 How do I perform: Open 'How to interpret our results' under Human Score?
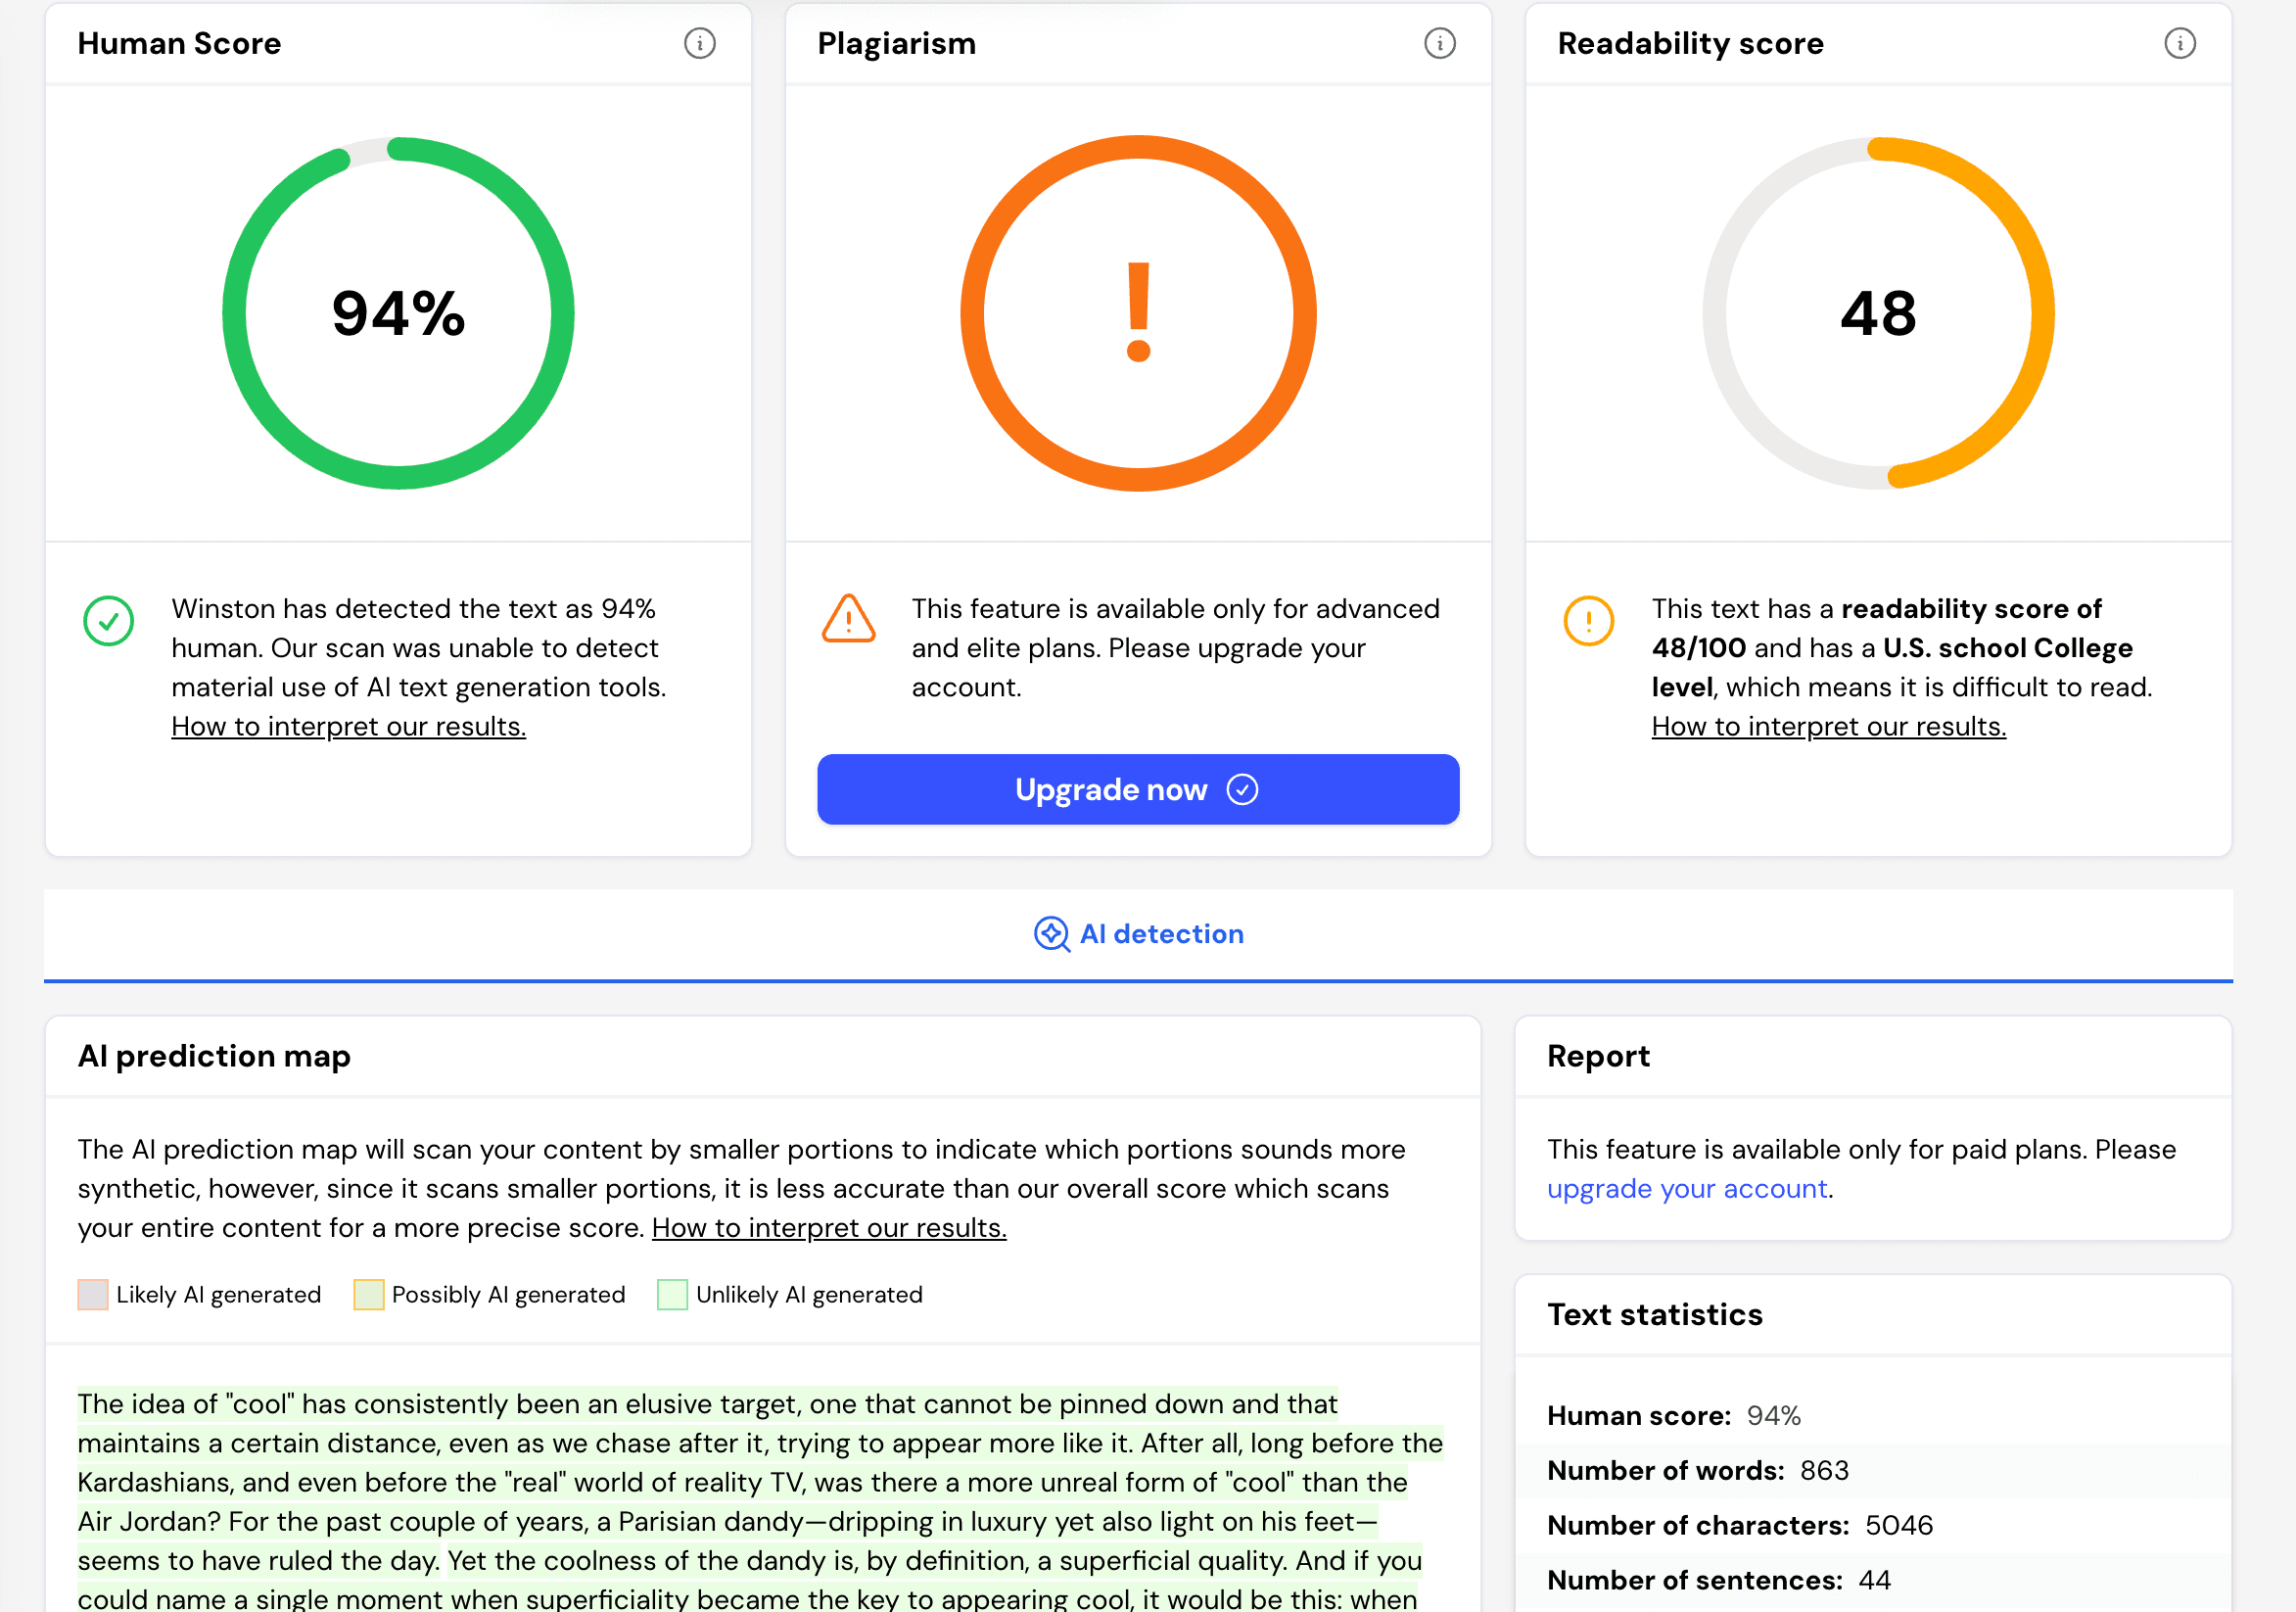coord(348,727)
